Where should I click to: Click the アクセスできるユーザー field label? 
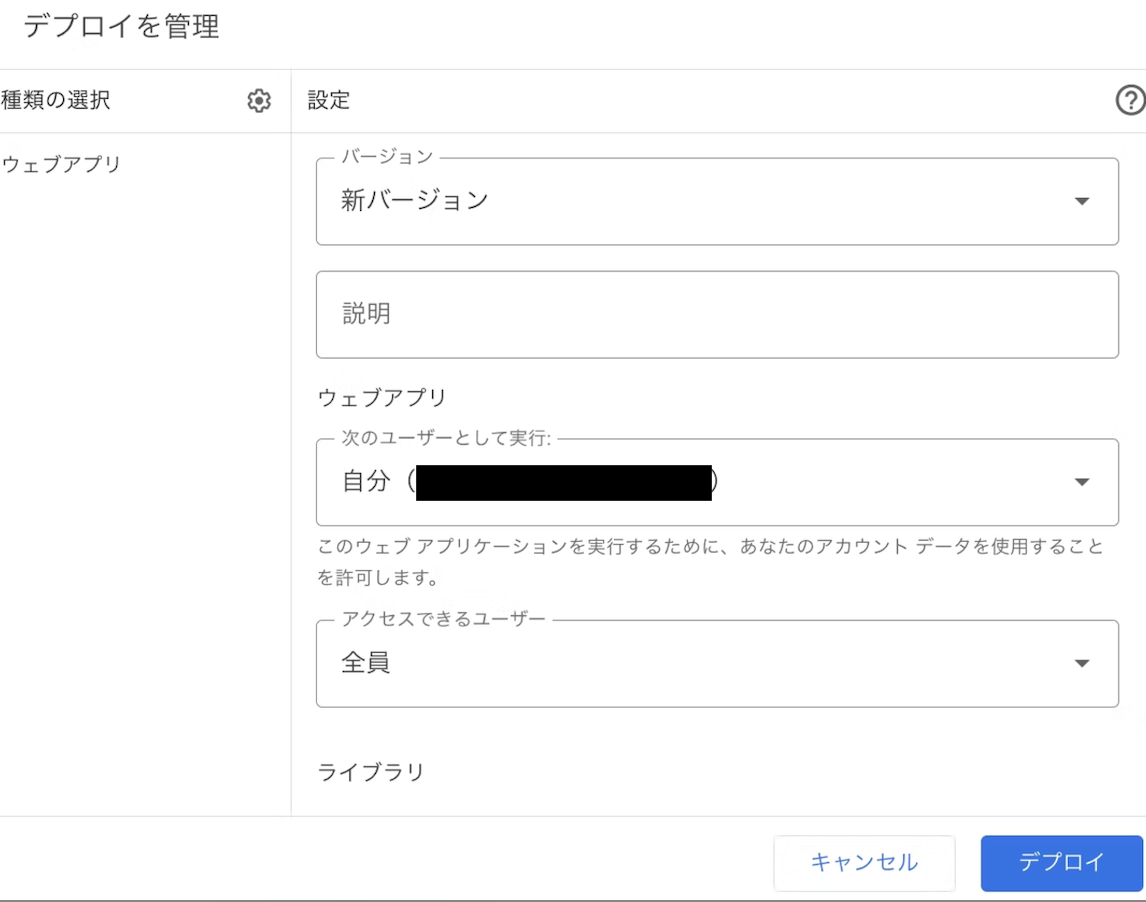[443, 619]
